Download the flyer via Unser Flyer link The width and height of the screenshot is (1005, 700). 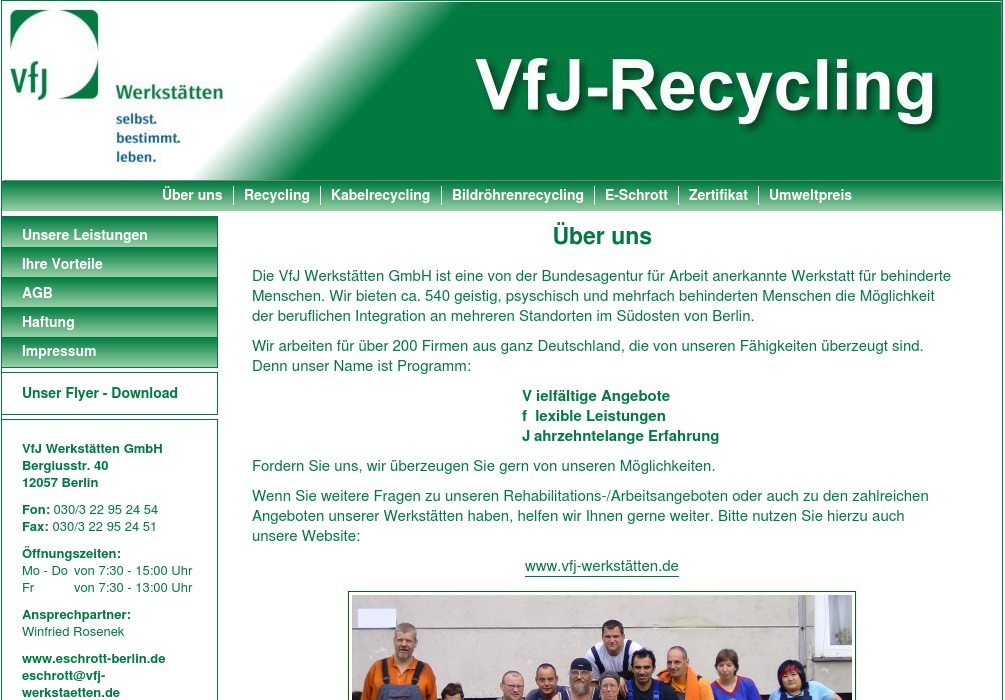point(100,393)
